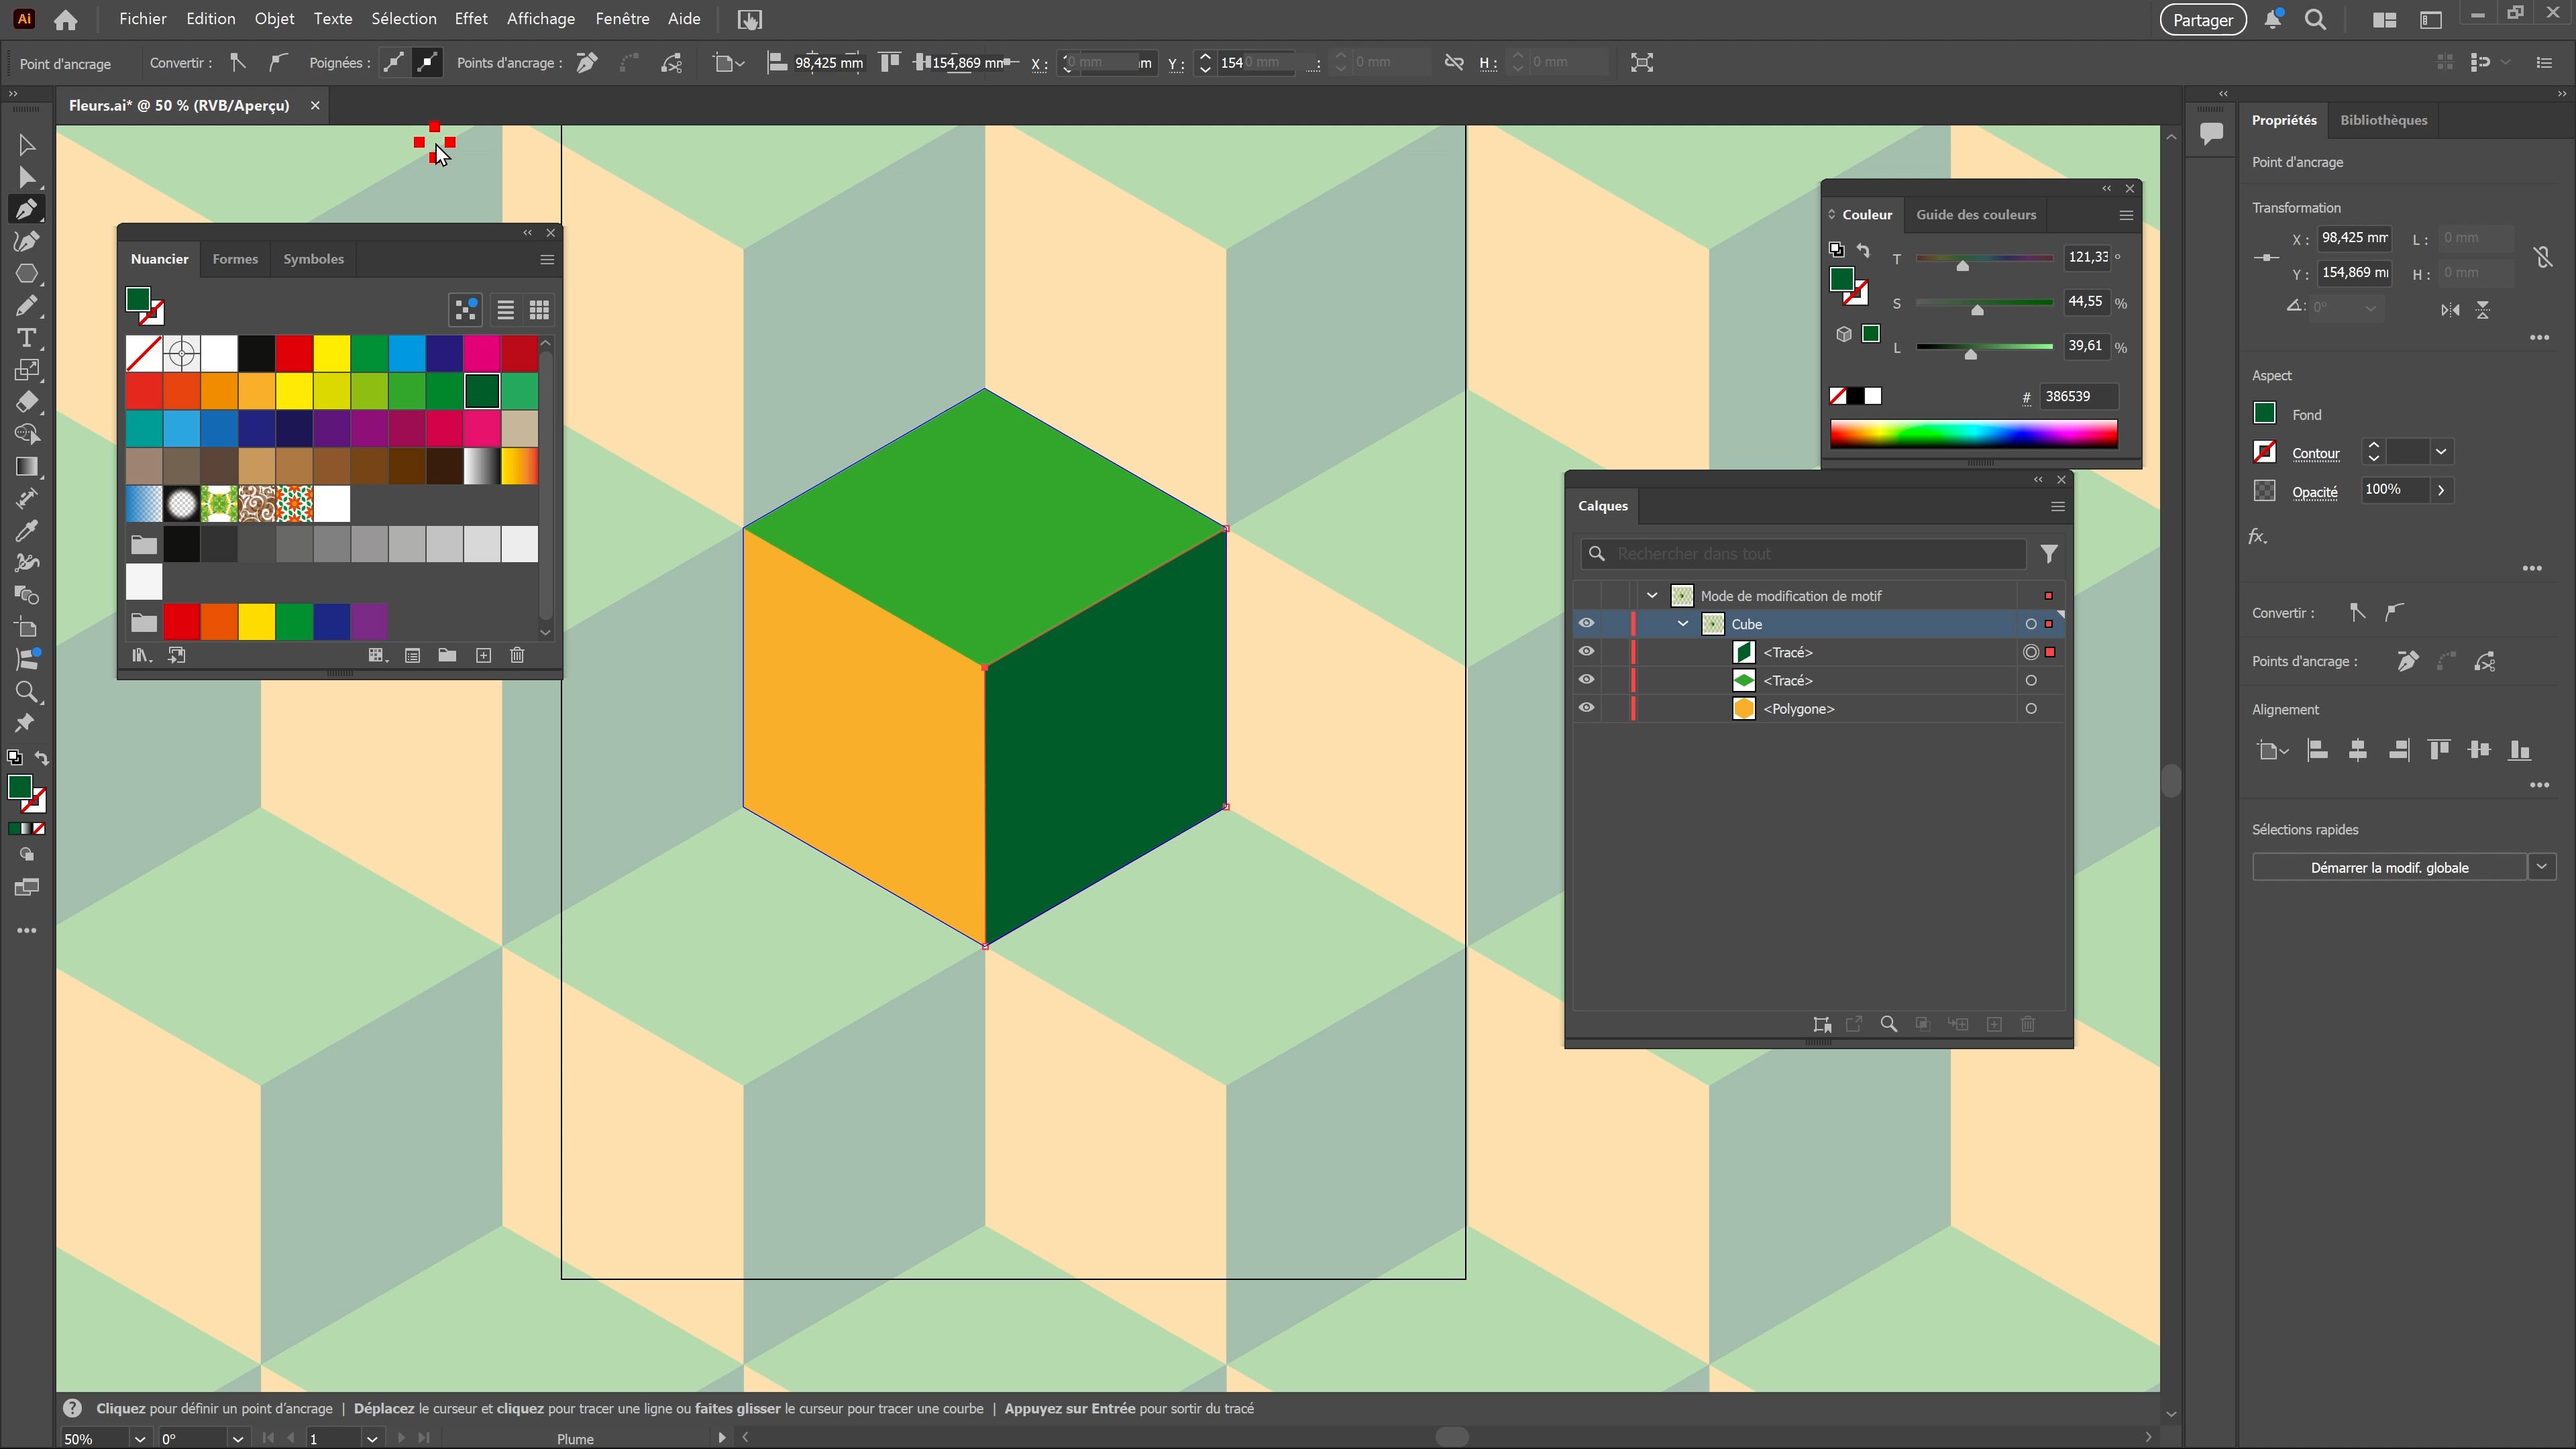This screenshot has width=2576, height=1449.
Task: Click the L lightness slider track
Action: (1984, 347)
